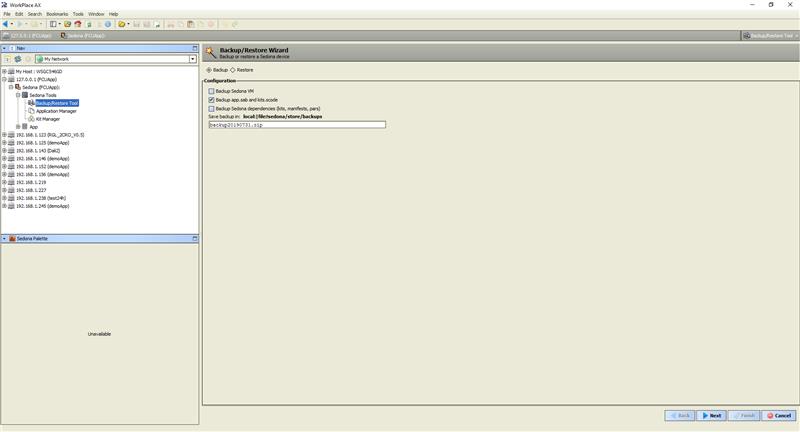This screenshot has height=432, width=800.
Task: Open the Bookmarks menu
Action: (56, 14)
